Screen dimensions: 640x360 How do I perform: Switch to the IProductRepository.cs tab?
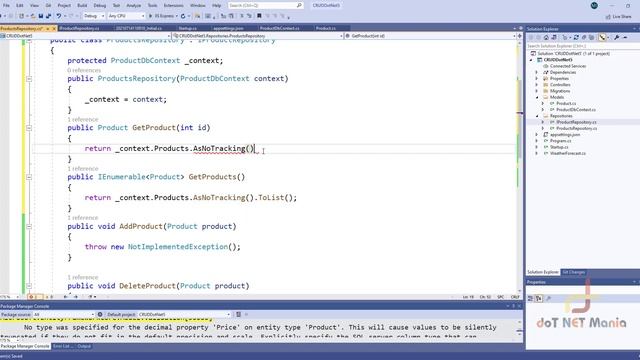79,28
